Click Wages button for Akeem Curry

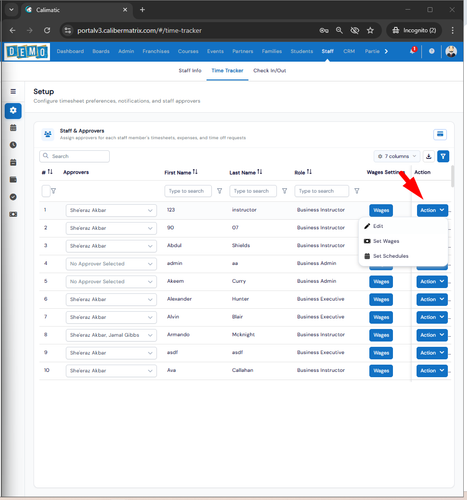[x=381, y=282]
